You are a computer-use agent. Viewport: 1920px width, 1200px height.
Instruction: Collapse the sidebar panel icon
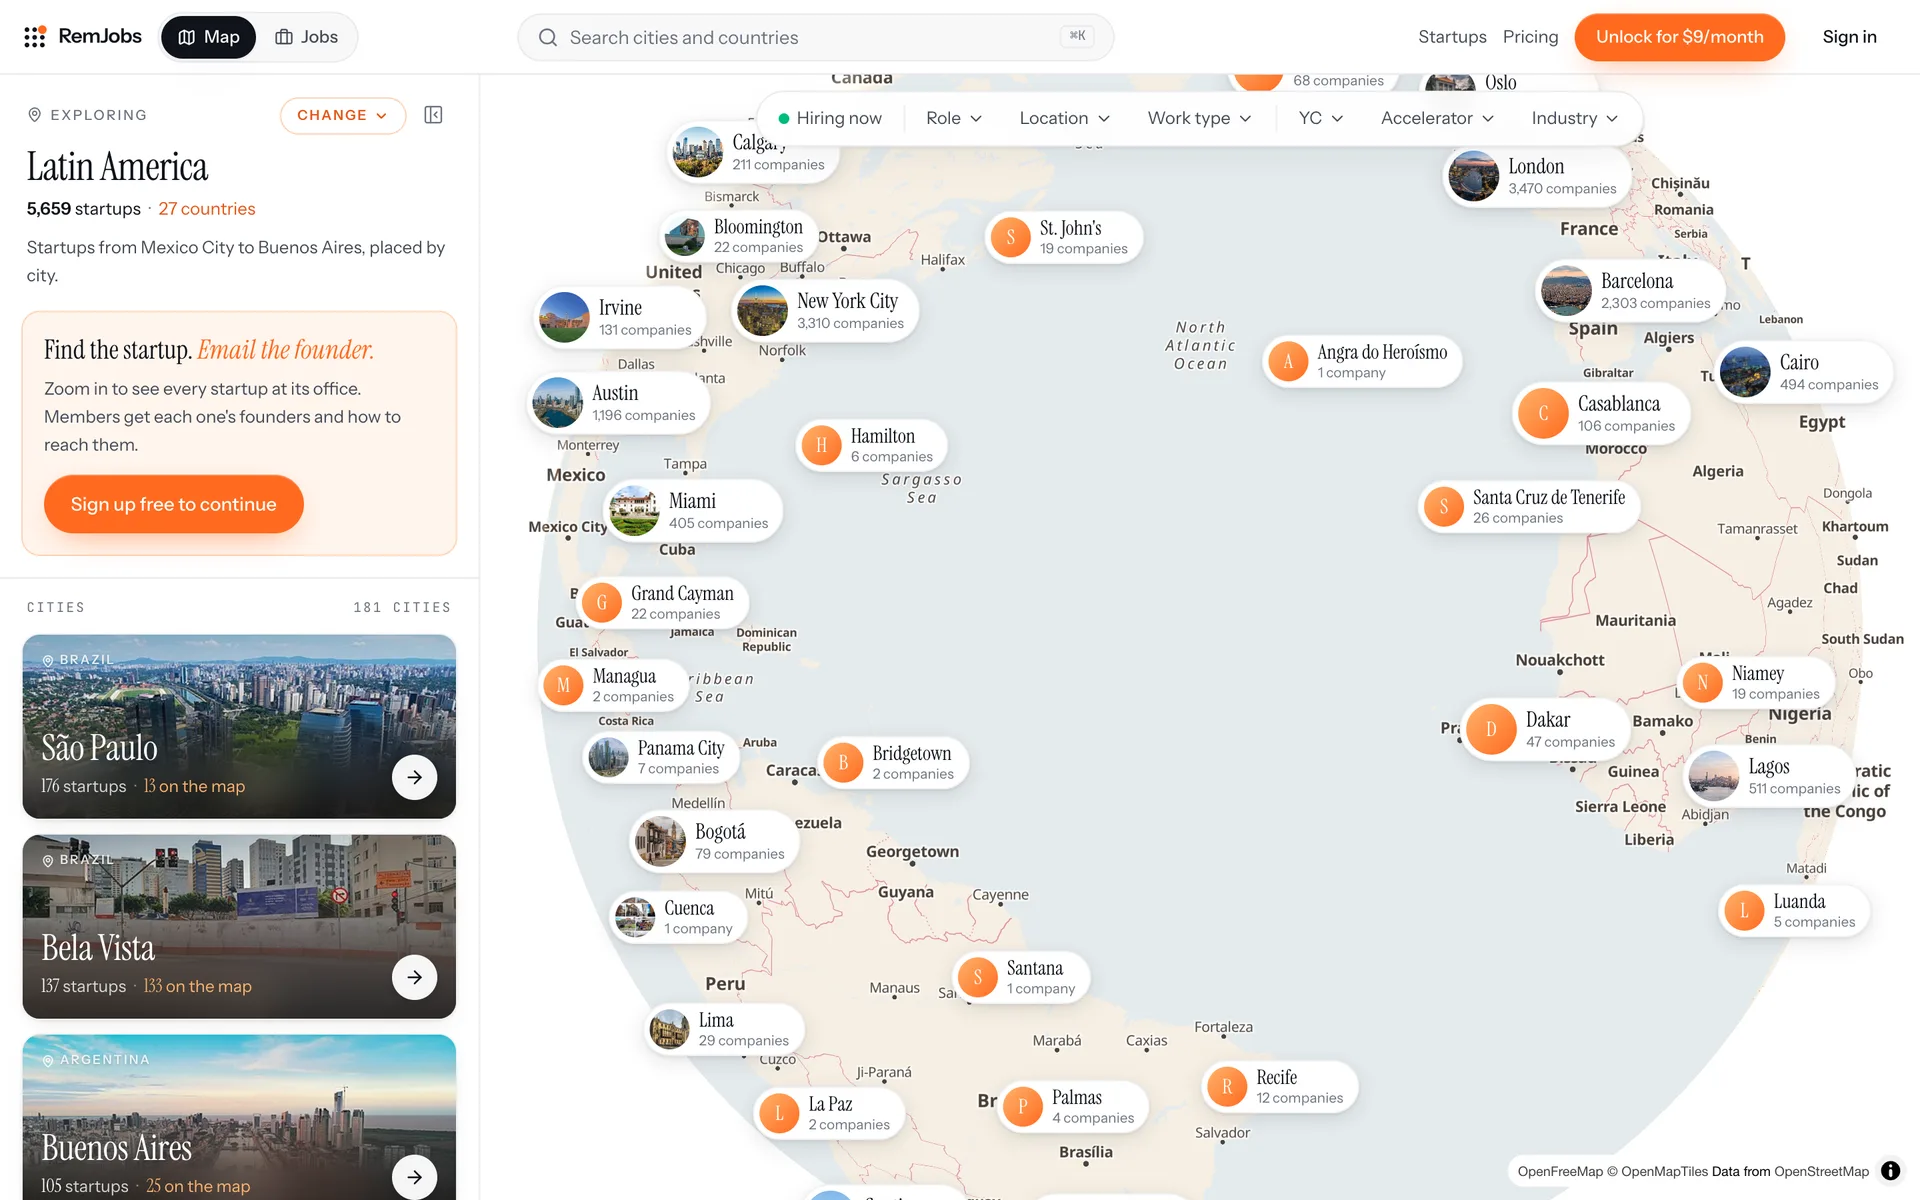coord(433,115)
